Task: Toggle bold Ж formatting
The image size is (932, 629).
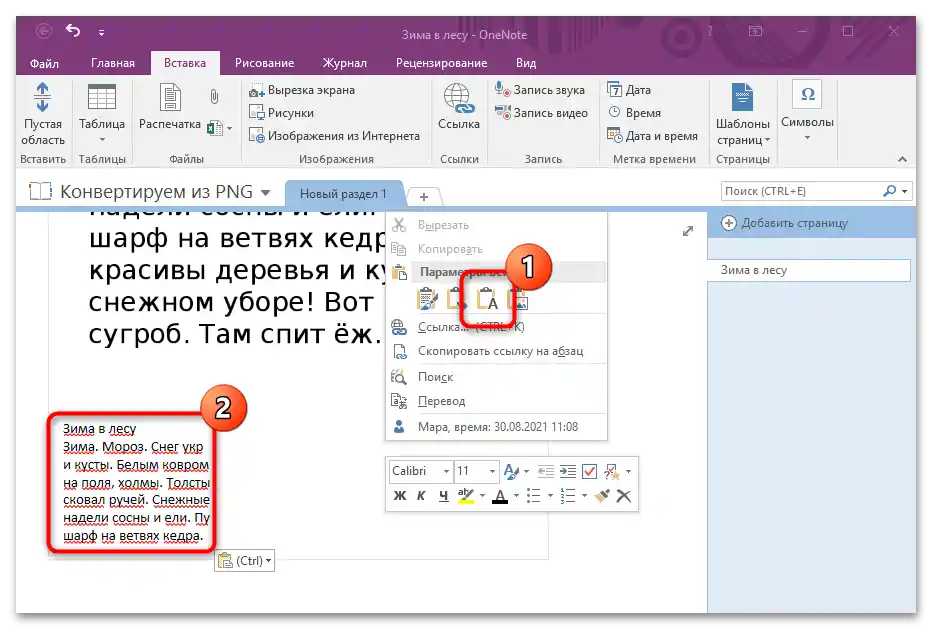Action: tap(399, 496)
